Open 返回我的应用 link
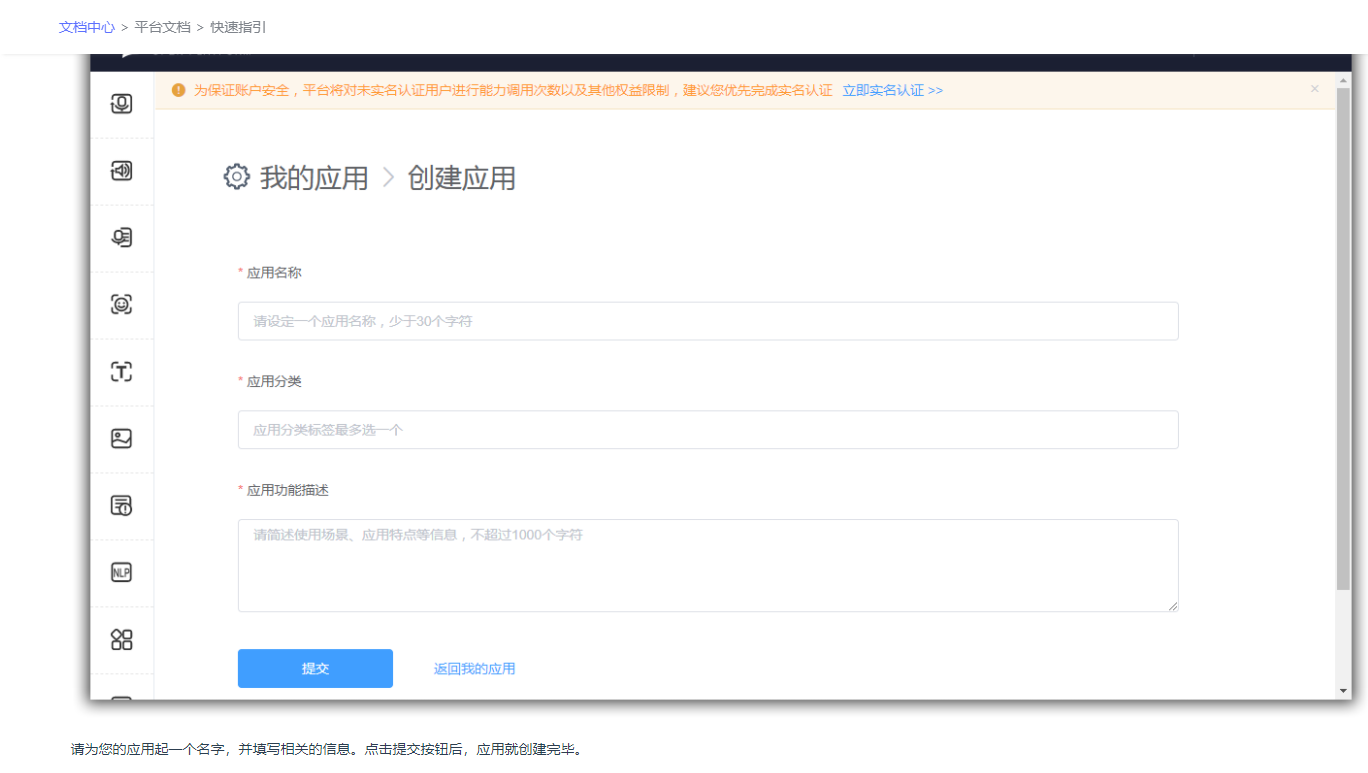Screen dimensions: 1368x773 click(473, 668)
